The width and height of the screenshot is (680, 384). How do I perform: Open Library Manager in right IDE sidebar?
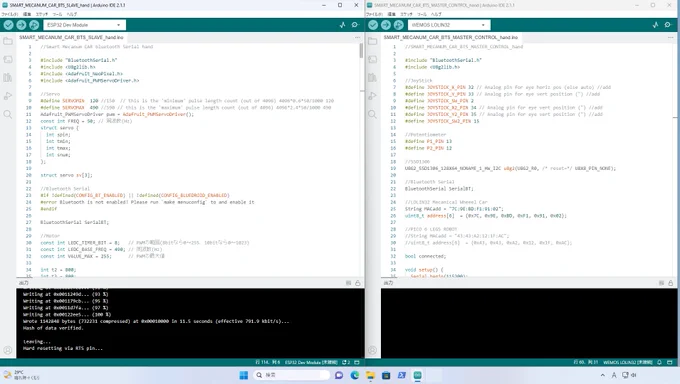[373, 78]
